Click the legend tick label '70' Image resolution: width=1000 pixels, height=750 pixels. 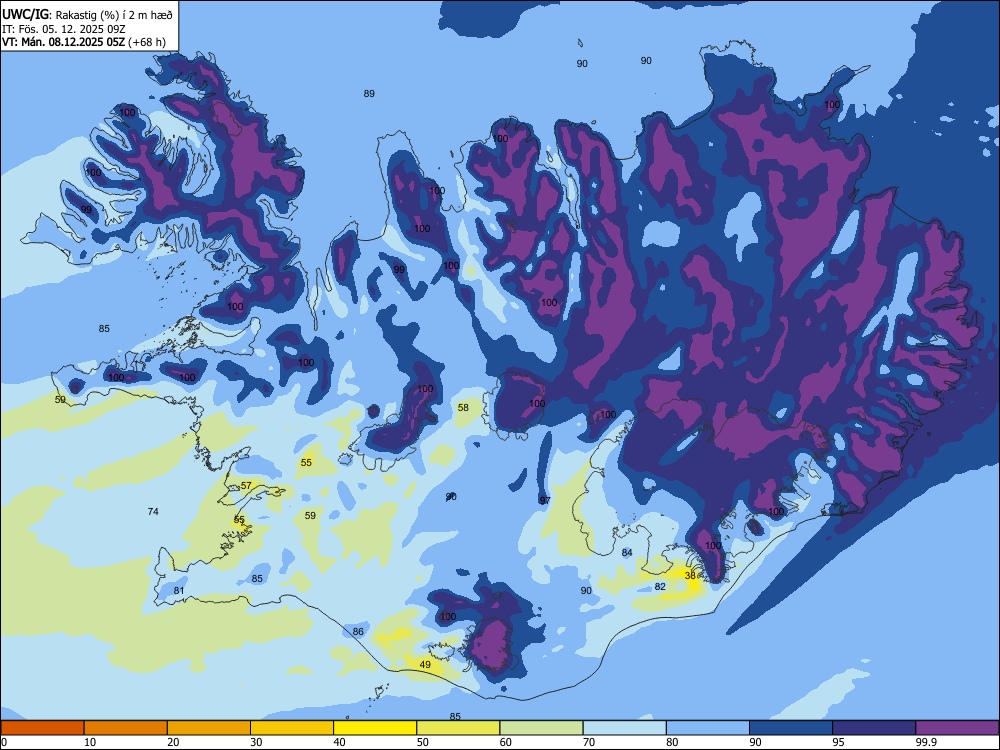tap(589, 742)
